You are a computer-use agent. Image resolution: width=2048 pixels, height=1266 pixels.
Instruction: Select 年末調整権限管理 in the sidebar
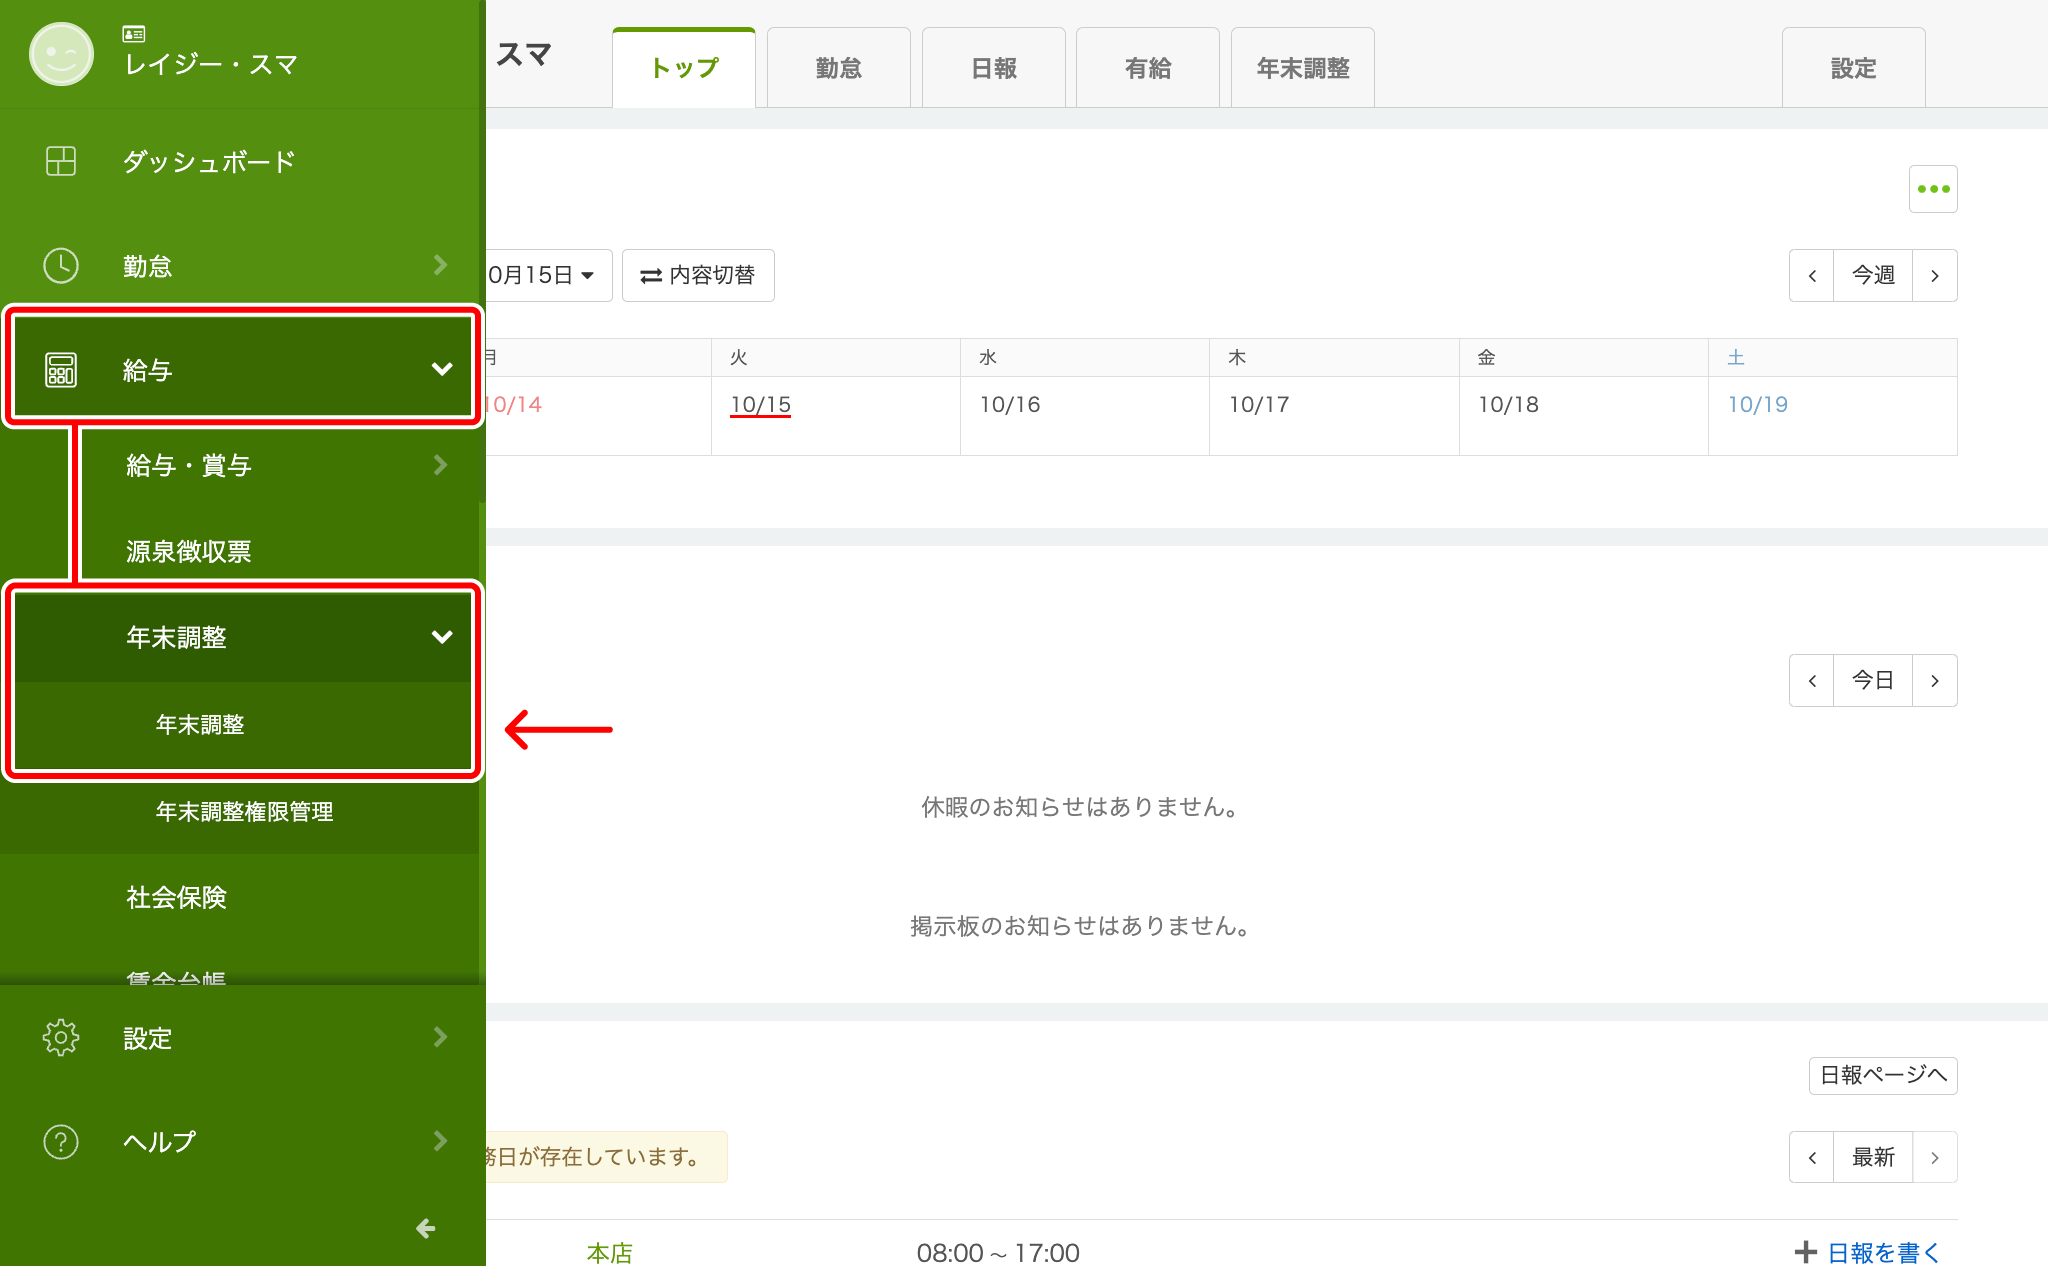click(x=245, y=812)
